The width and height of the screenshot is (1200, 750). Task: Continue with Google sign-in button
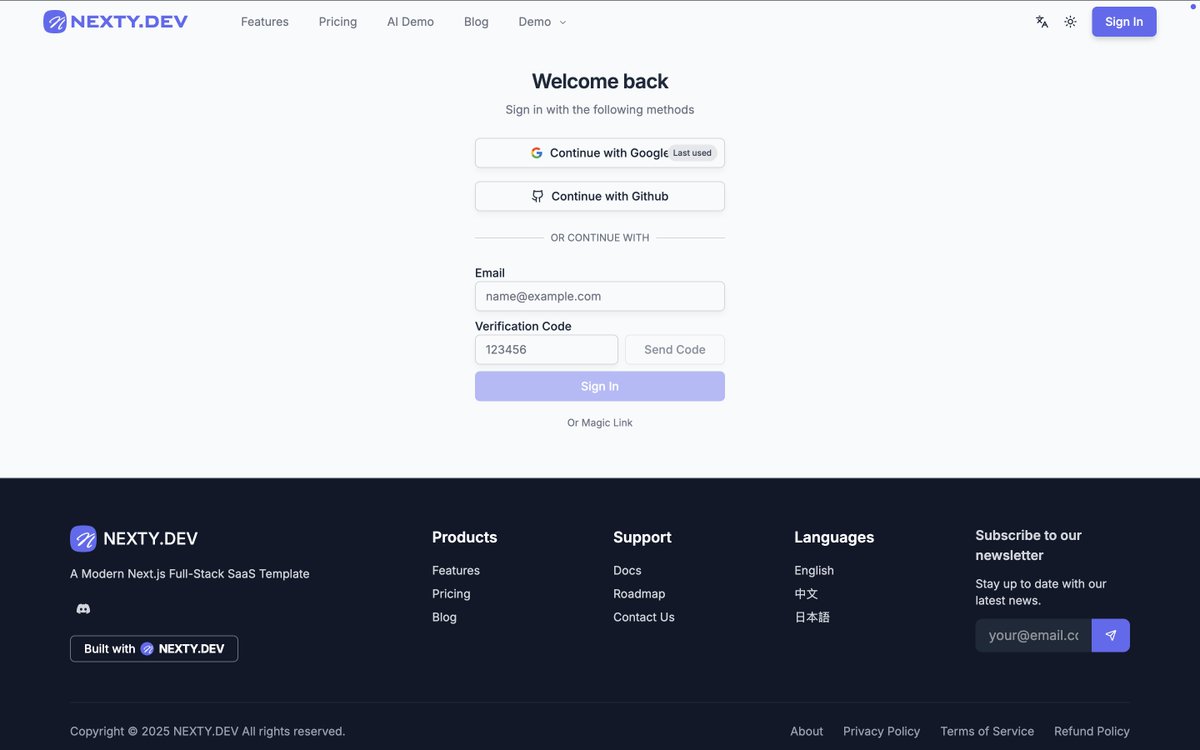pos(600,153)
